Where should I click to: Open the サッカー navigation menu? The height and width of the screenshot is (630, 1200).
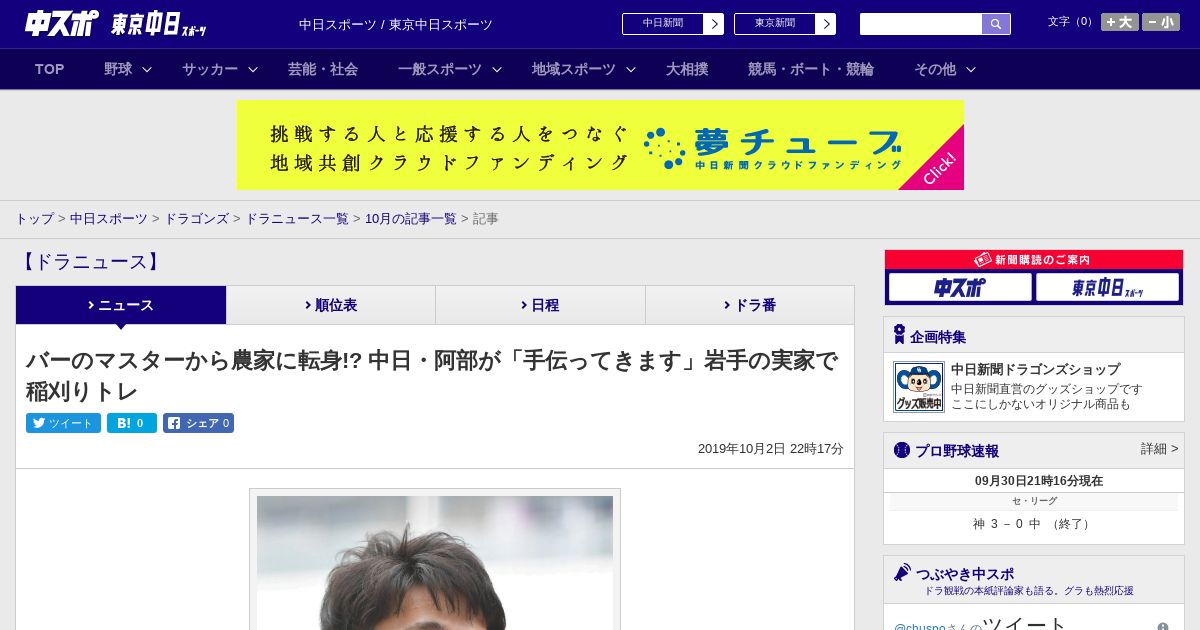click(210, 69)
